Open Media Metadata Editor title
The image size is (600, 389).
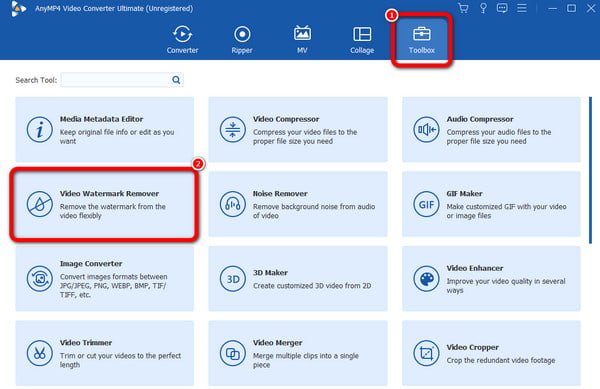pyautogui.click(x=101, y=119)
